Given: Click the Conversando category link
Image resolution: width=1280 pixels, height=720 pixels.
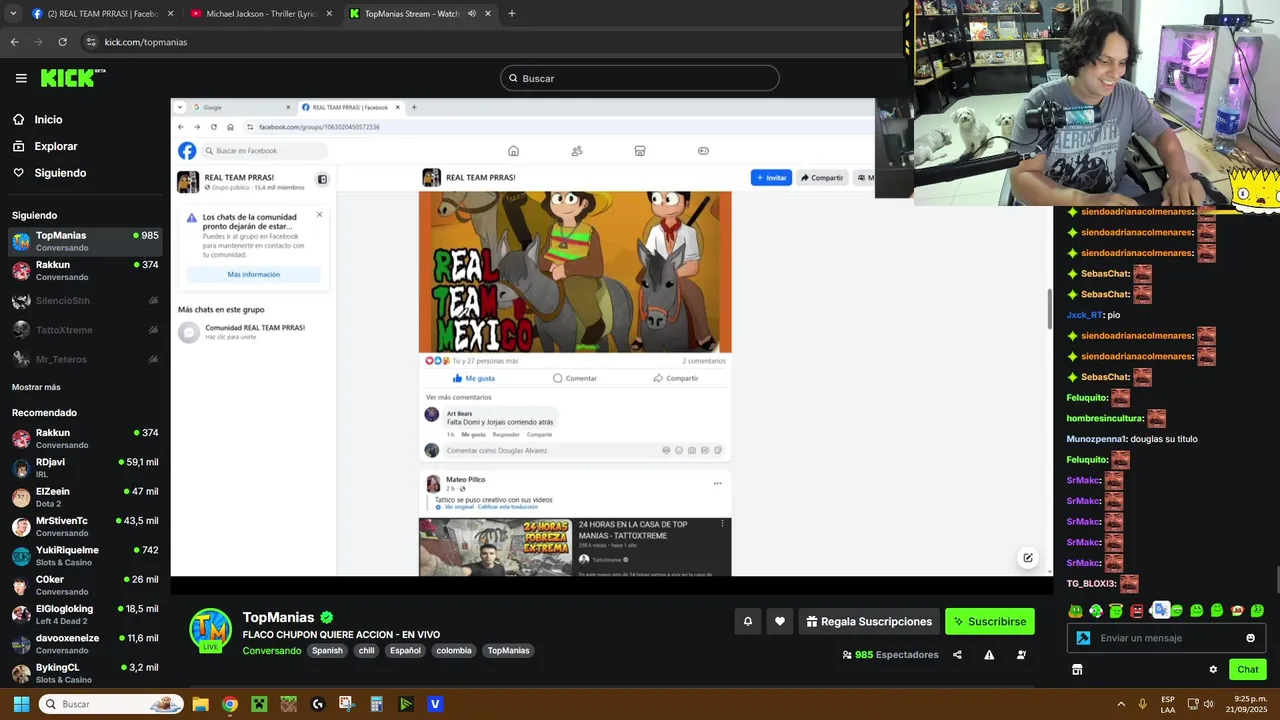Looking at the screenshot, I should point(272,650).
